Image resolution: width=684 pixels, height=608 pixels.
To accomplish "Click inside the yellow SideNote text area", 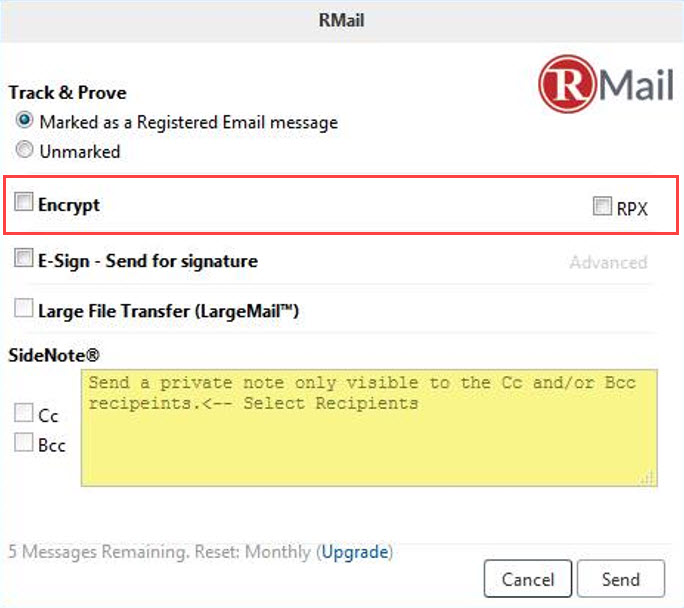I will tap(369, 428).
